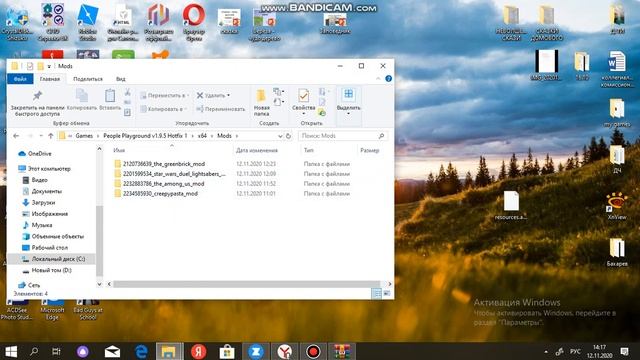Select the Бахарев folder on desktop
This screenshot has height=360, width=640.
[x=617, y=252]
